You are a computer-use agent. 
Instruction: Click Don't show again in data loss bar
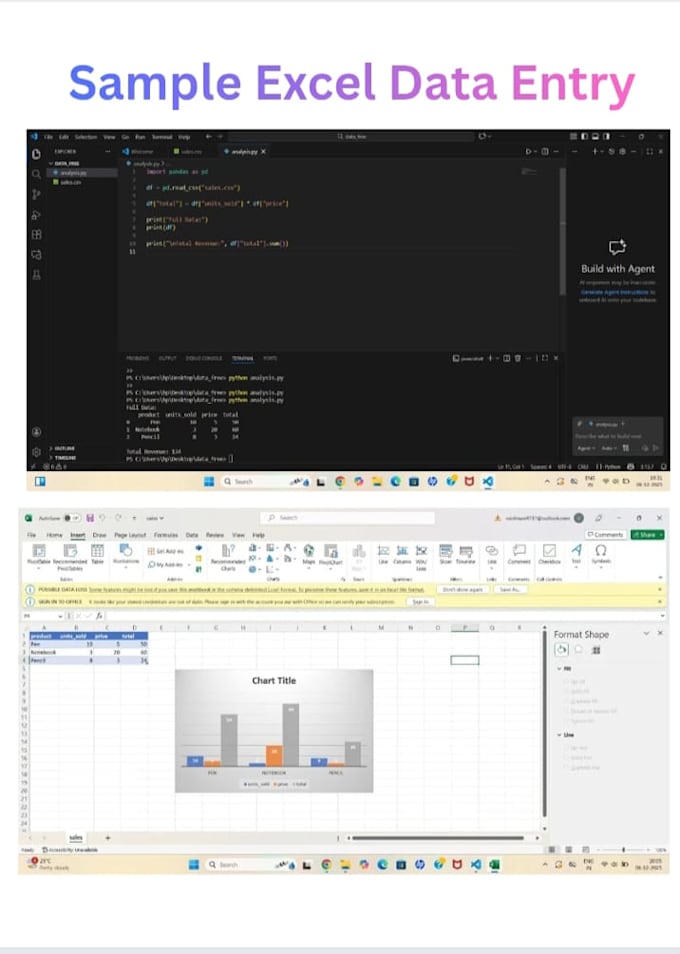[x=463, y=590]
